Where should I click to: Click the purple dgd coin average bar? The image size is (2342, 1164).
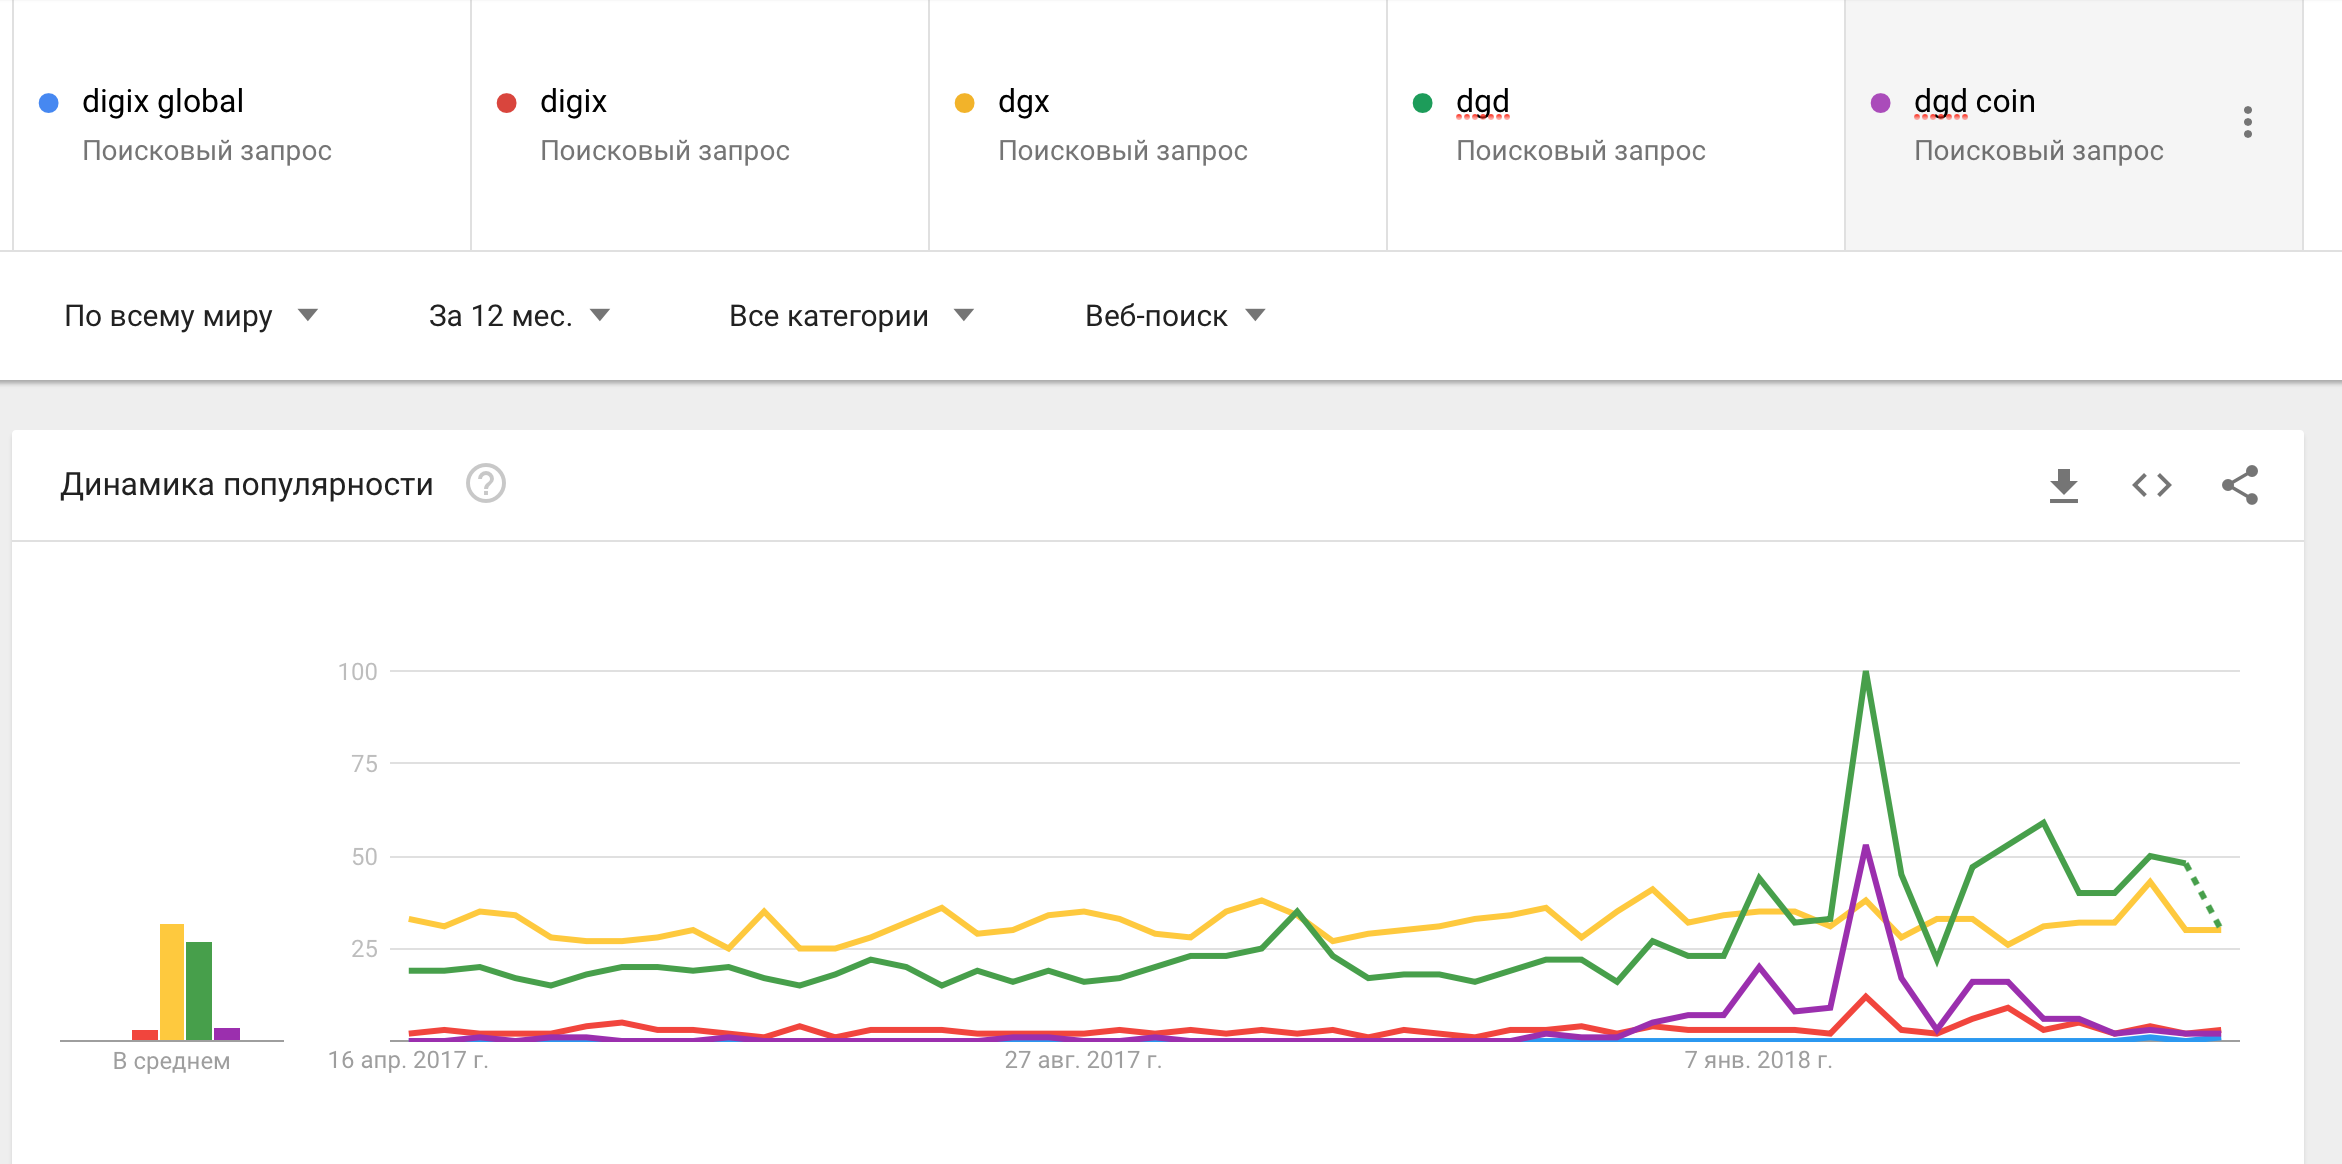click(227, 1034)
